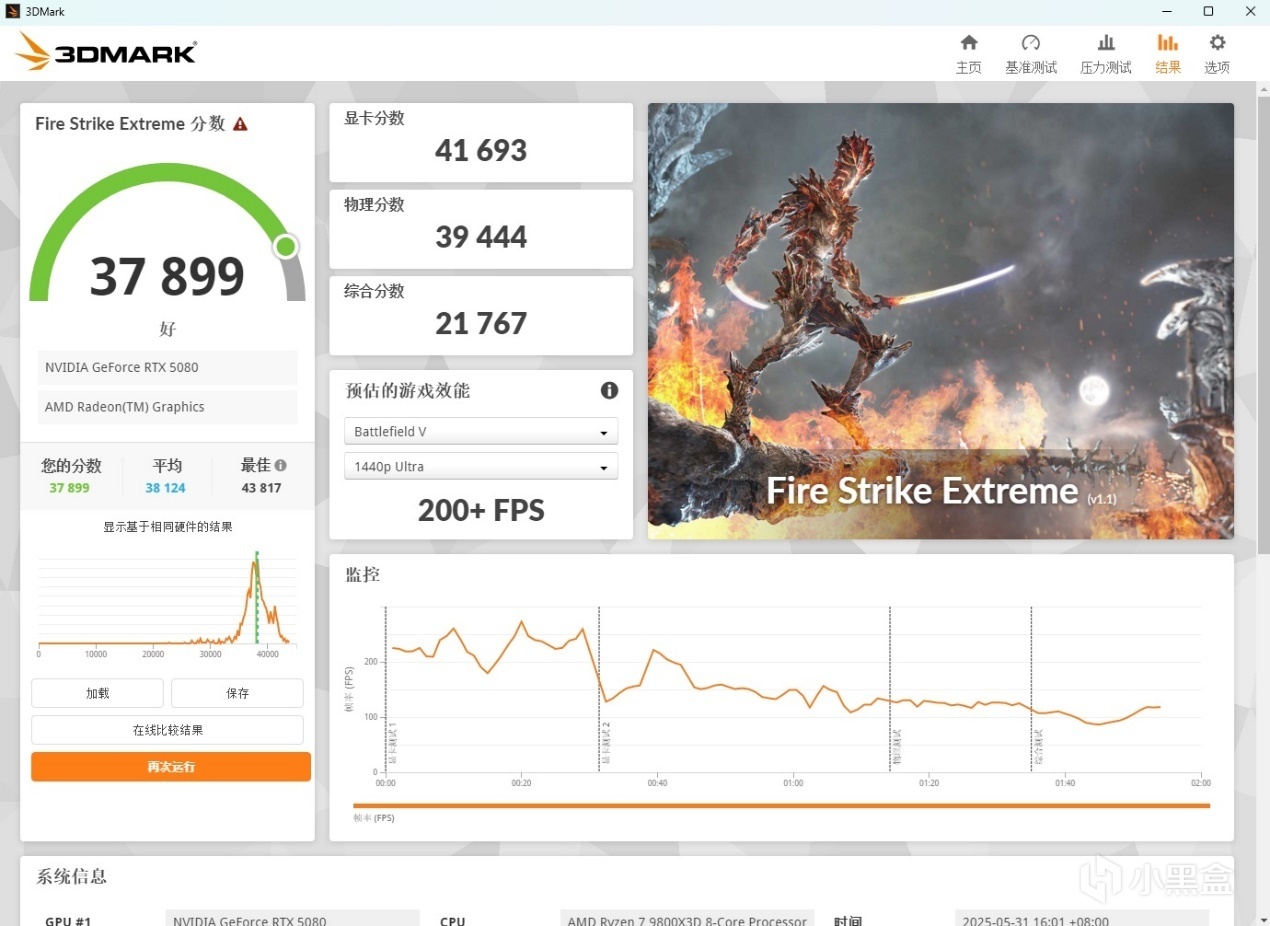1270x926 pixels.
Task: Click the 2025-05-31 16:01 time field
Action: (x=1082, y=921)
